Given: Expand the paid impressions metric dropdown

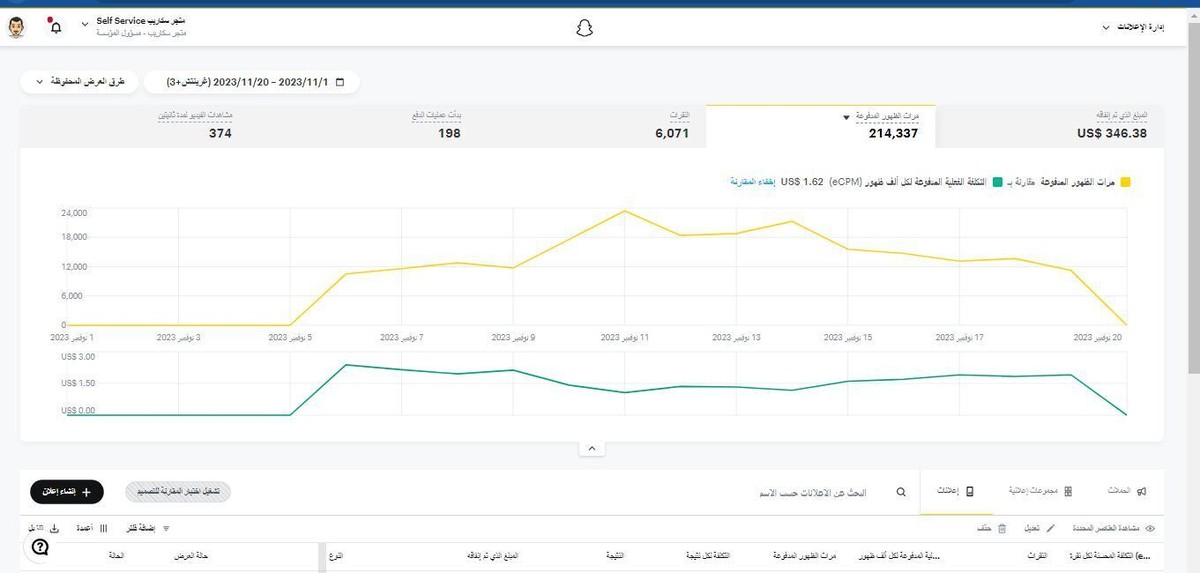Looking at the screenshot, I should tap(846, 117).
